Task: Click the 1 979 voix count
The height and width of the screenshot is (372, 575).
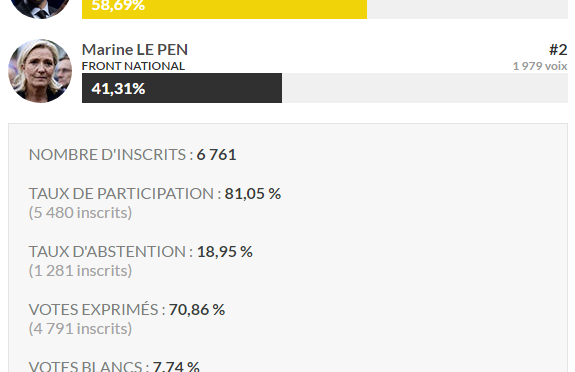Action: (x=540, y=66)
